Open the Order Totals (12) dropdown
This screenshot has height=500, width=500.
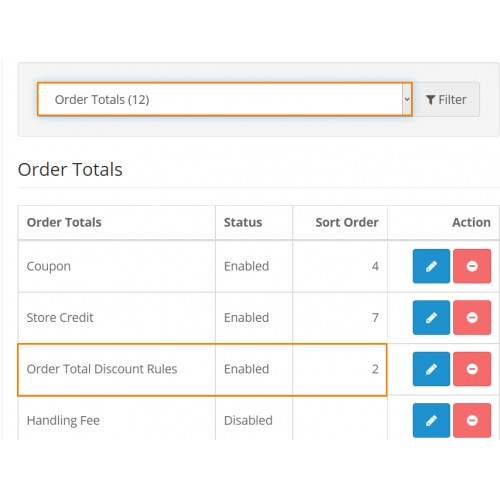coord(225,99)
